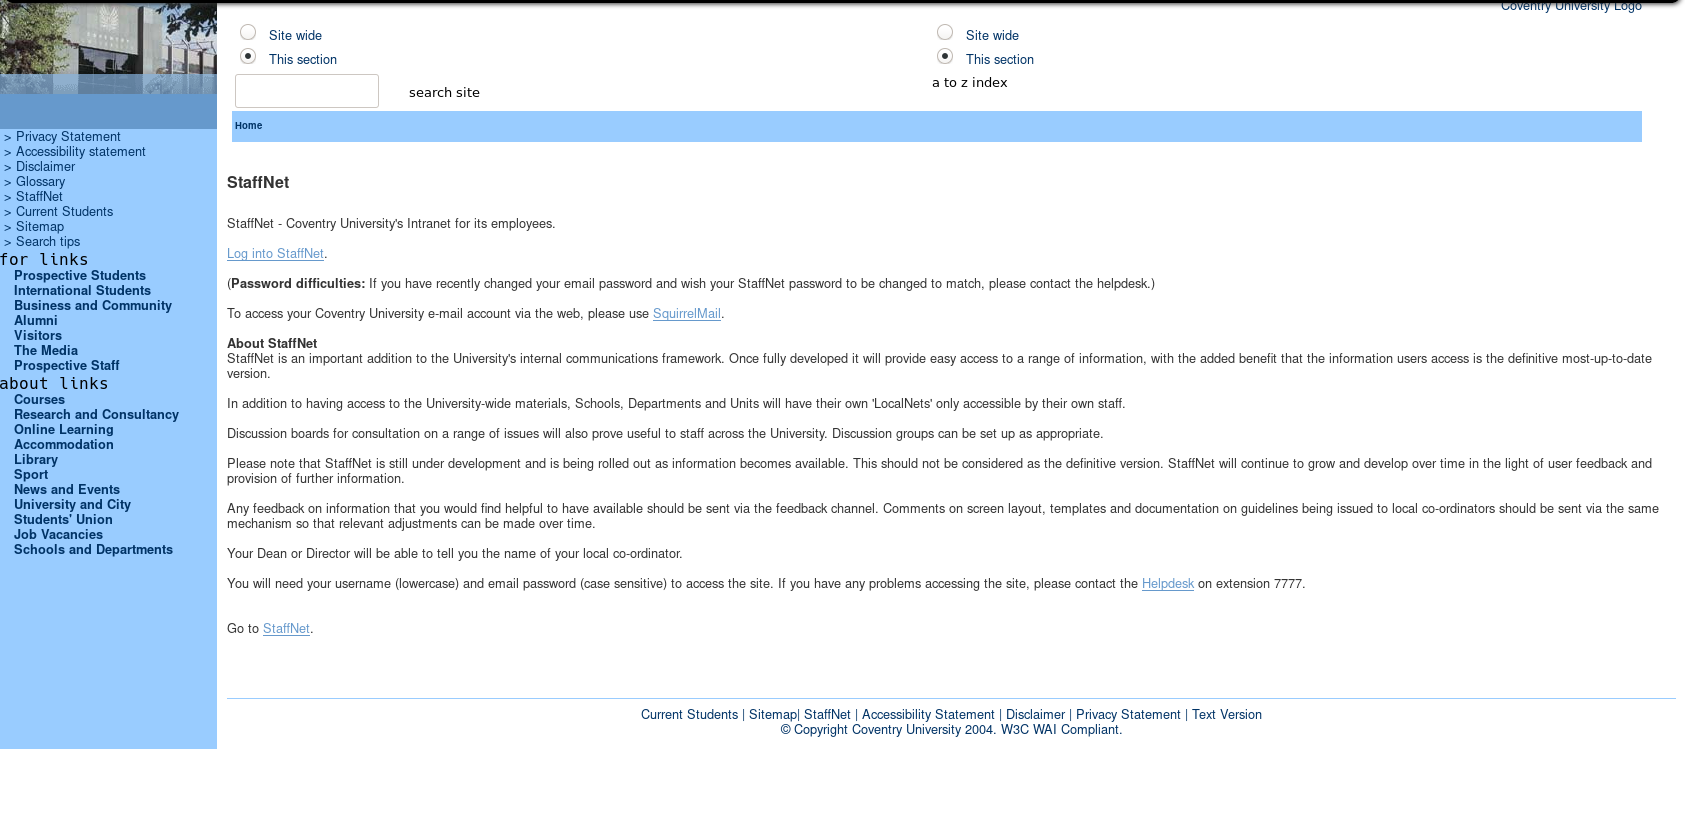
Task: Open footer Current Students link
Action: (689, 715)
